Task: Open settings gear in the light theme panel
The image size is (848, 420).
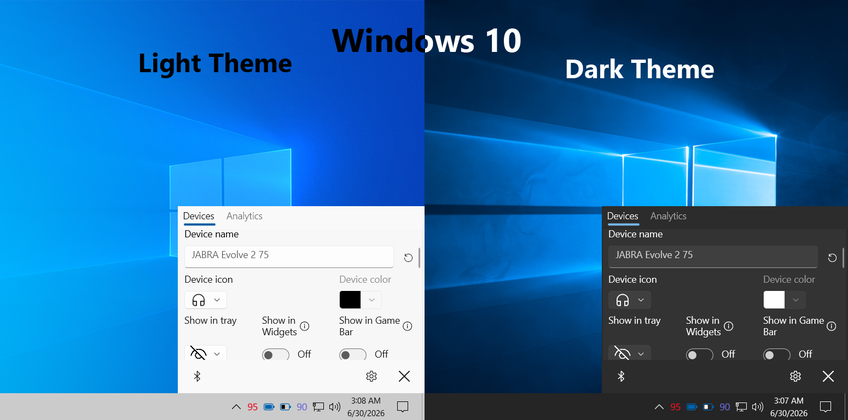Action: (371, 376)
